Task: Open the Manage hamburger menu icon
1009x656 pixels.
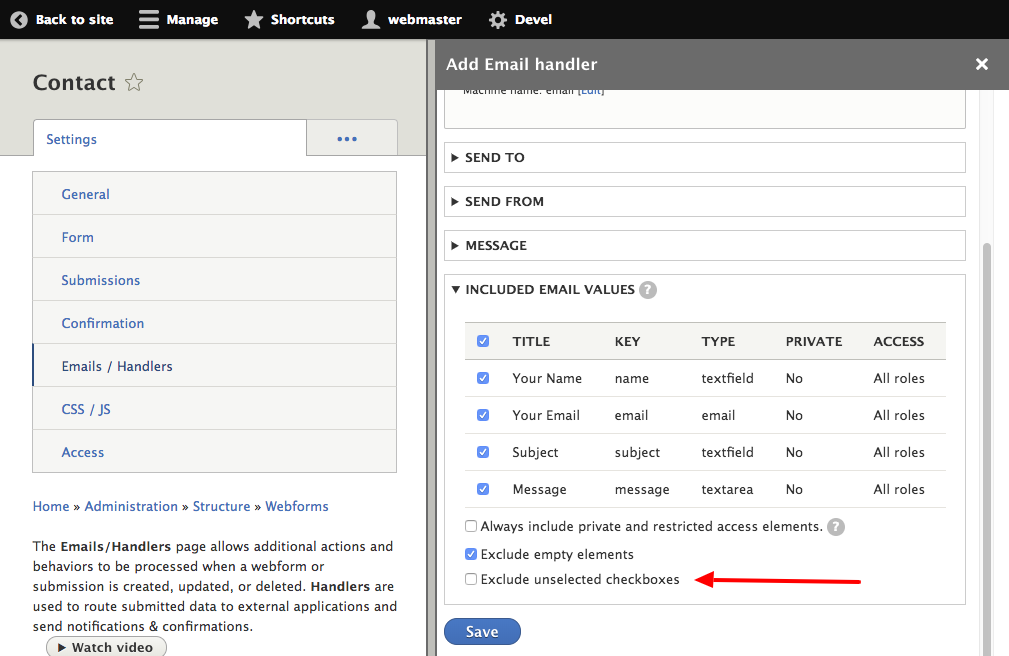Action: 149,20
